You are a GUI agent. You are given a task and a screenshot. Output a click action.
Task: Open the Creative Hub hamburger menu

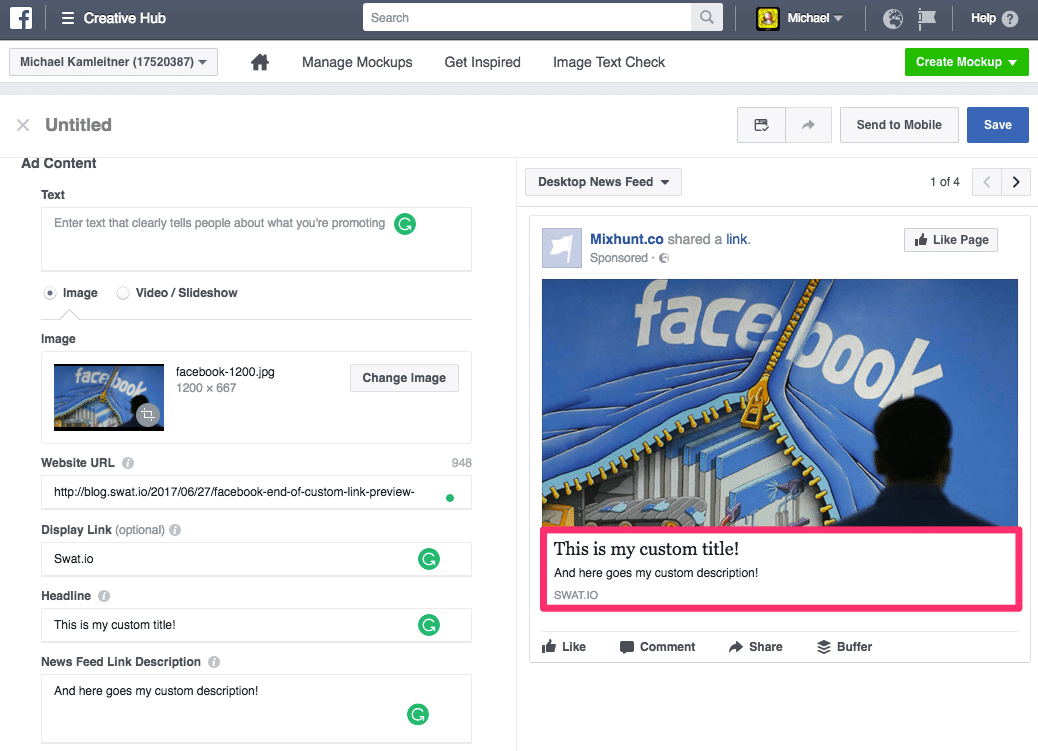point(68,18)
